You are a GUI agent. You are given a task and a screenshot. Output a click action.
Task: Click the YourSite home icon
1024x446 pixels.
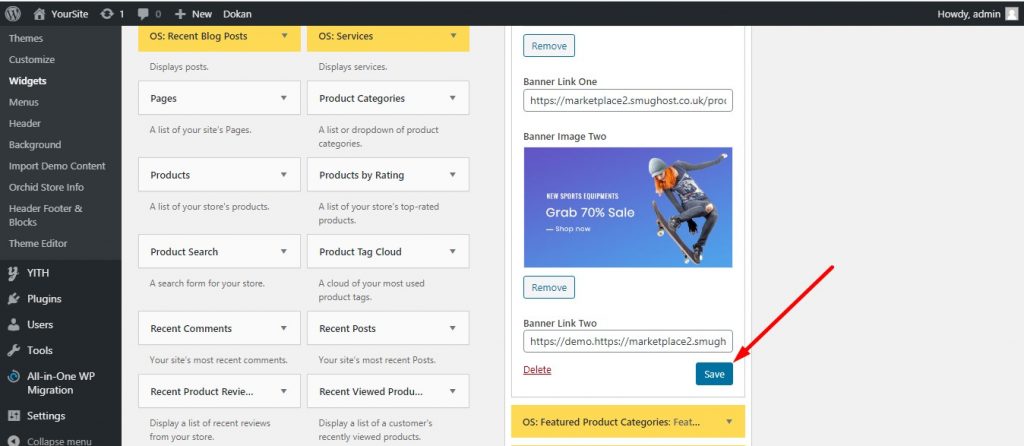coord(40,14)
